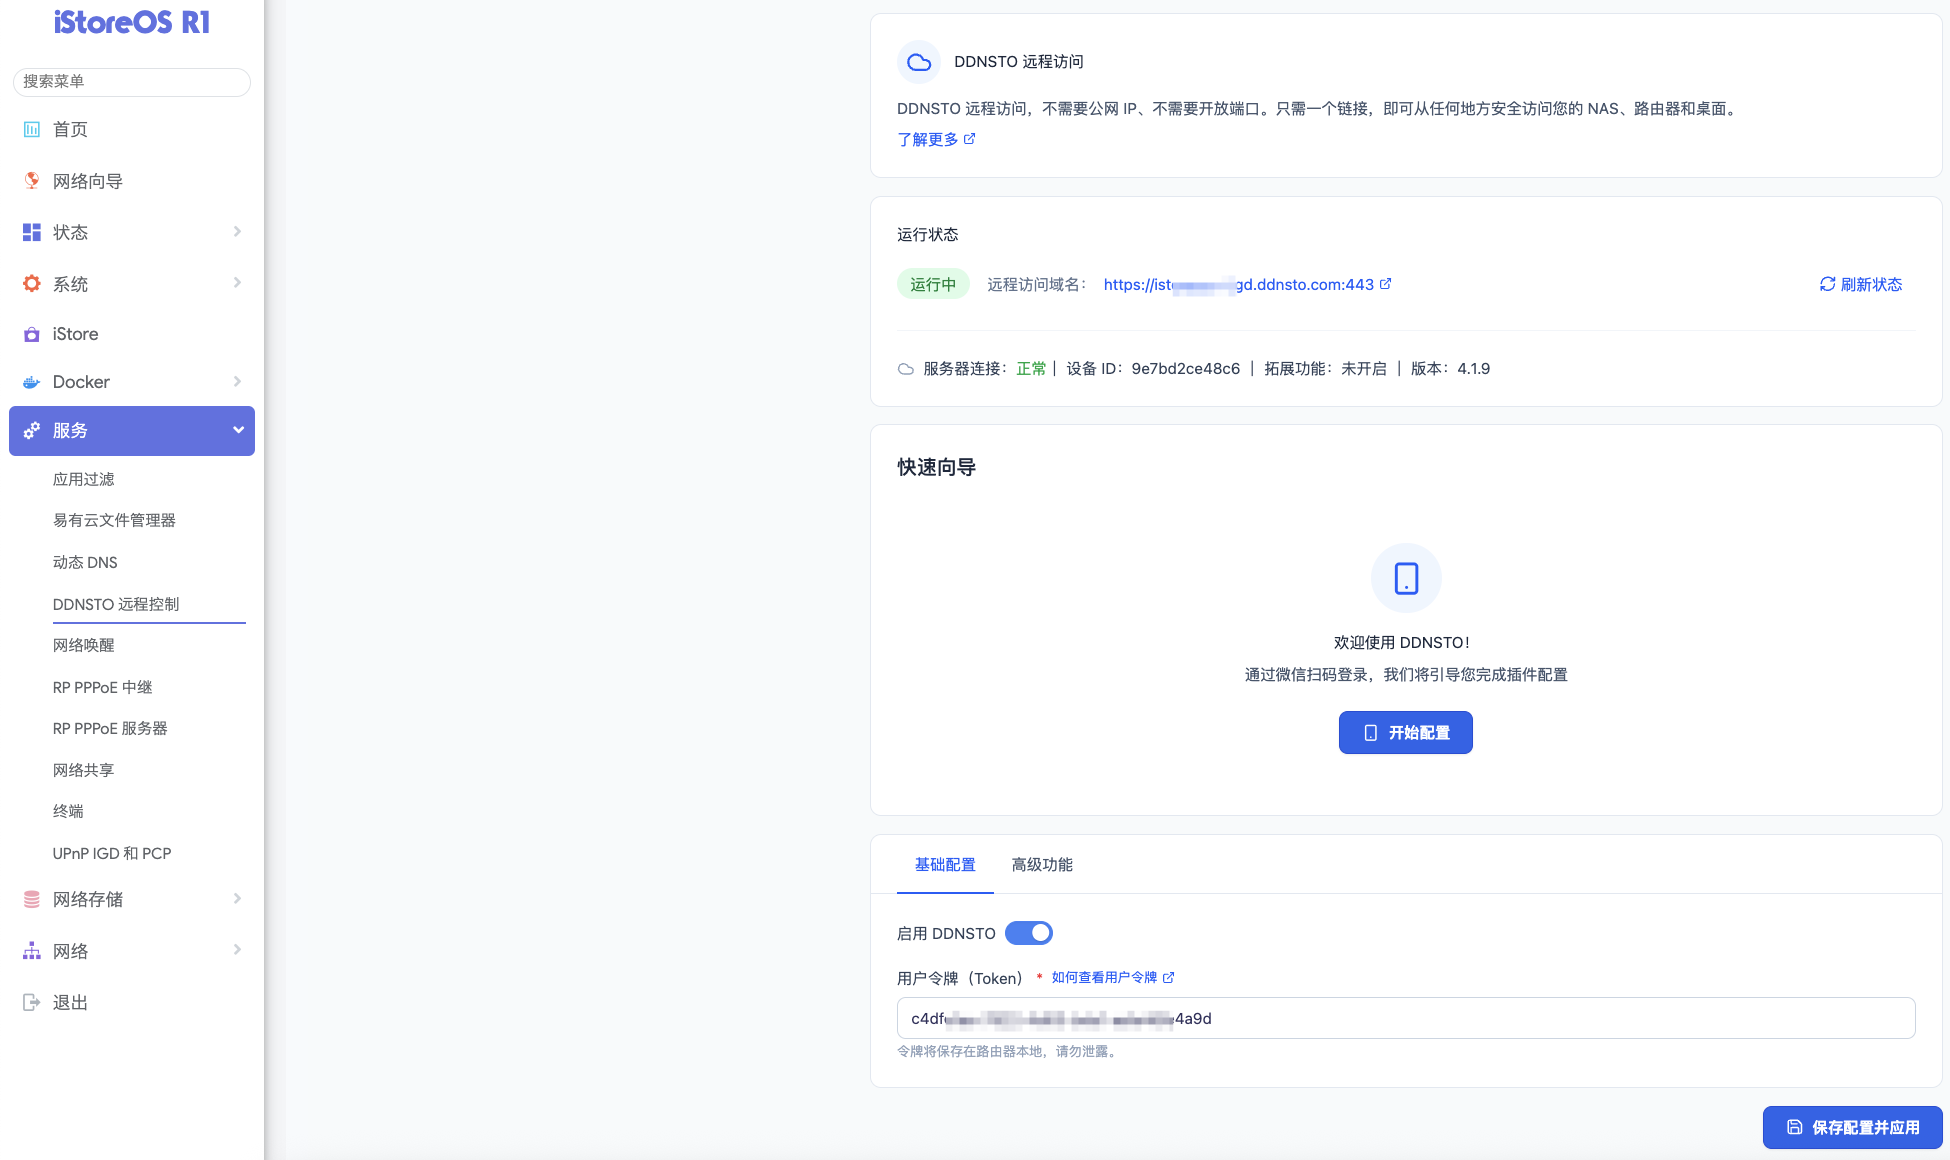Click 保存配置并应用 button

[1852, 1127]
